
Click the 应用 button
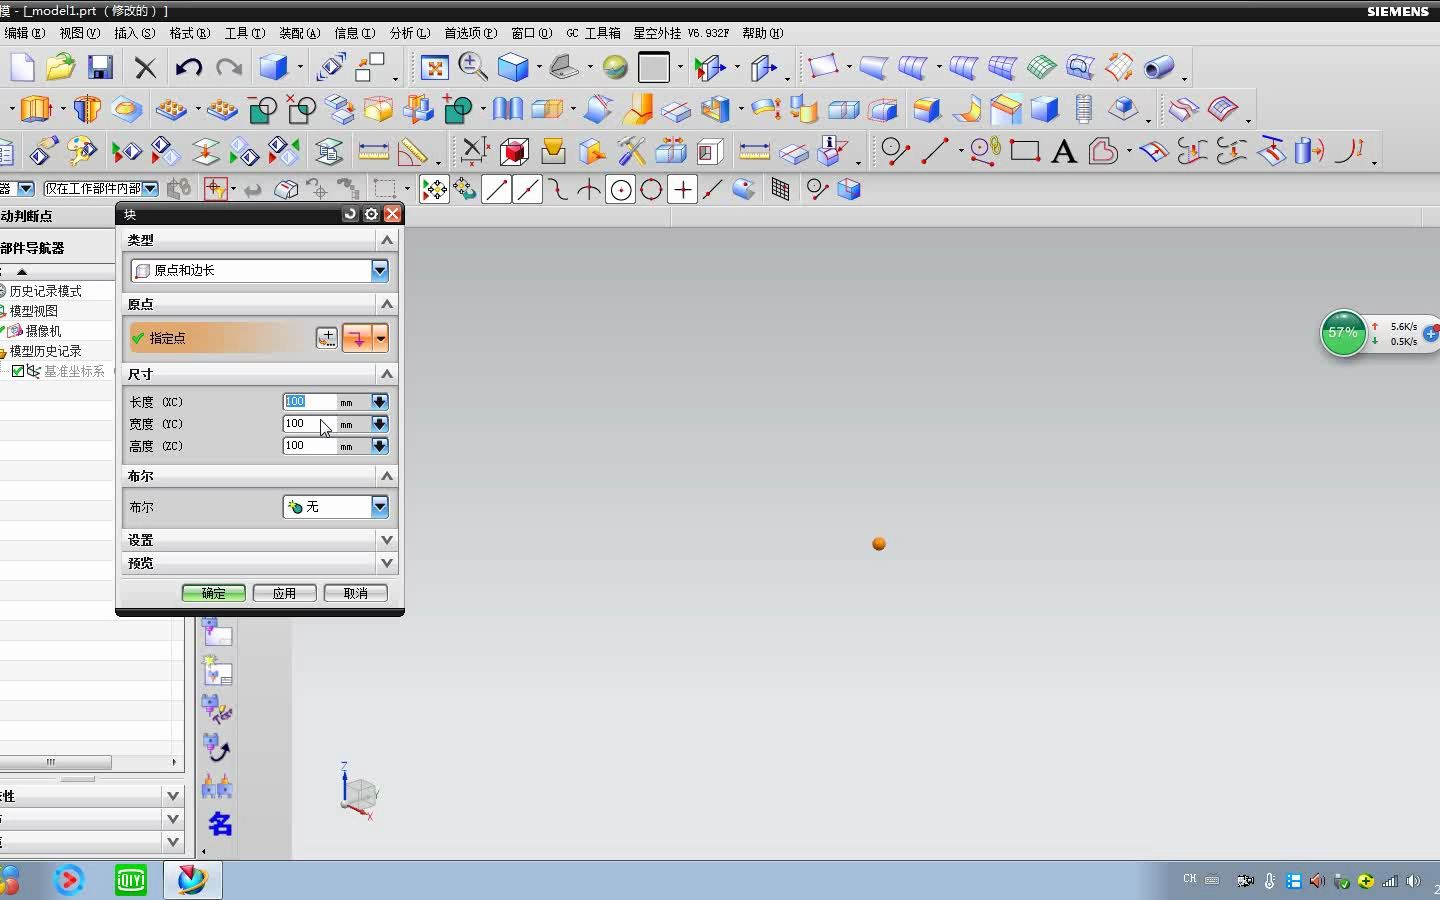(x=285, y=593)
